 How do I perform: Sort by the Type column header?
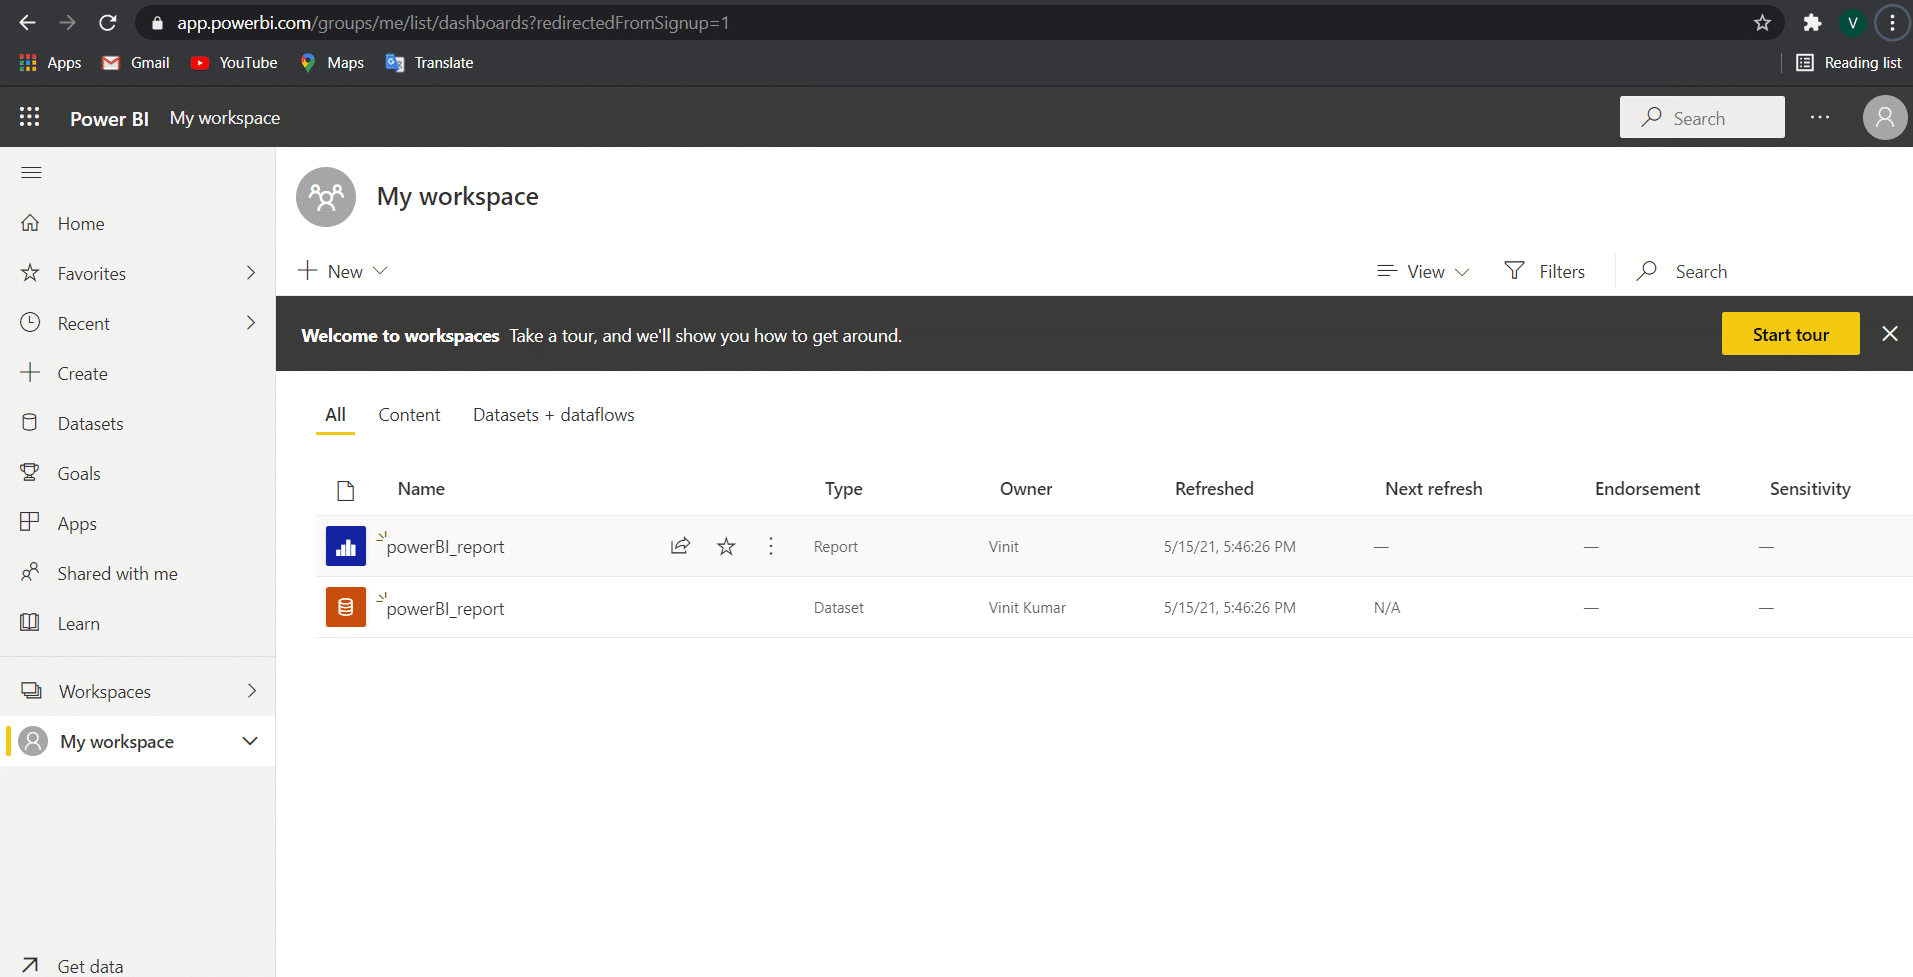843,489
